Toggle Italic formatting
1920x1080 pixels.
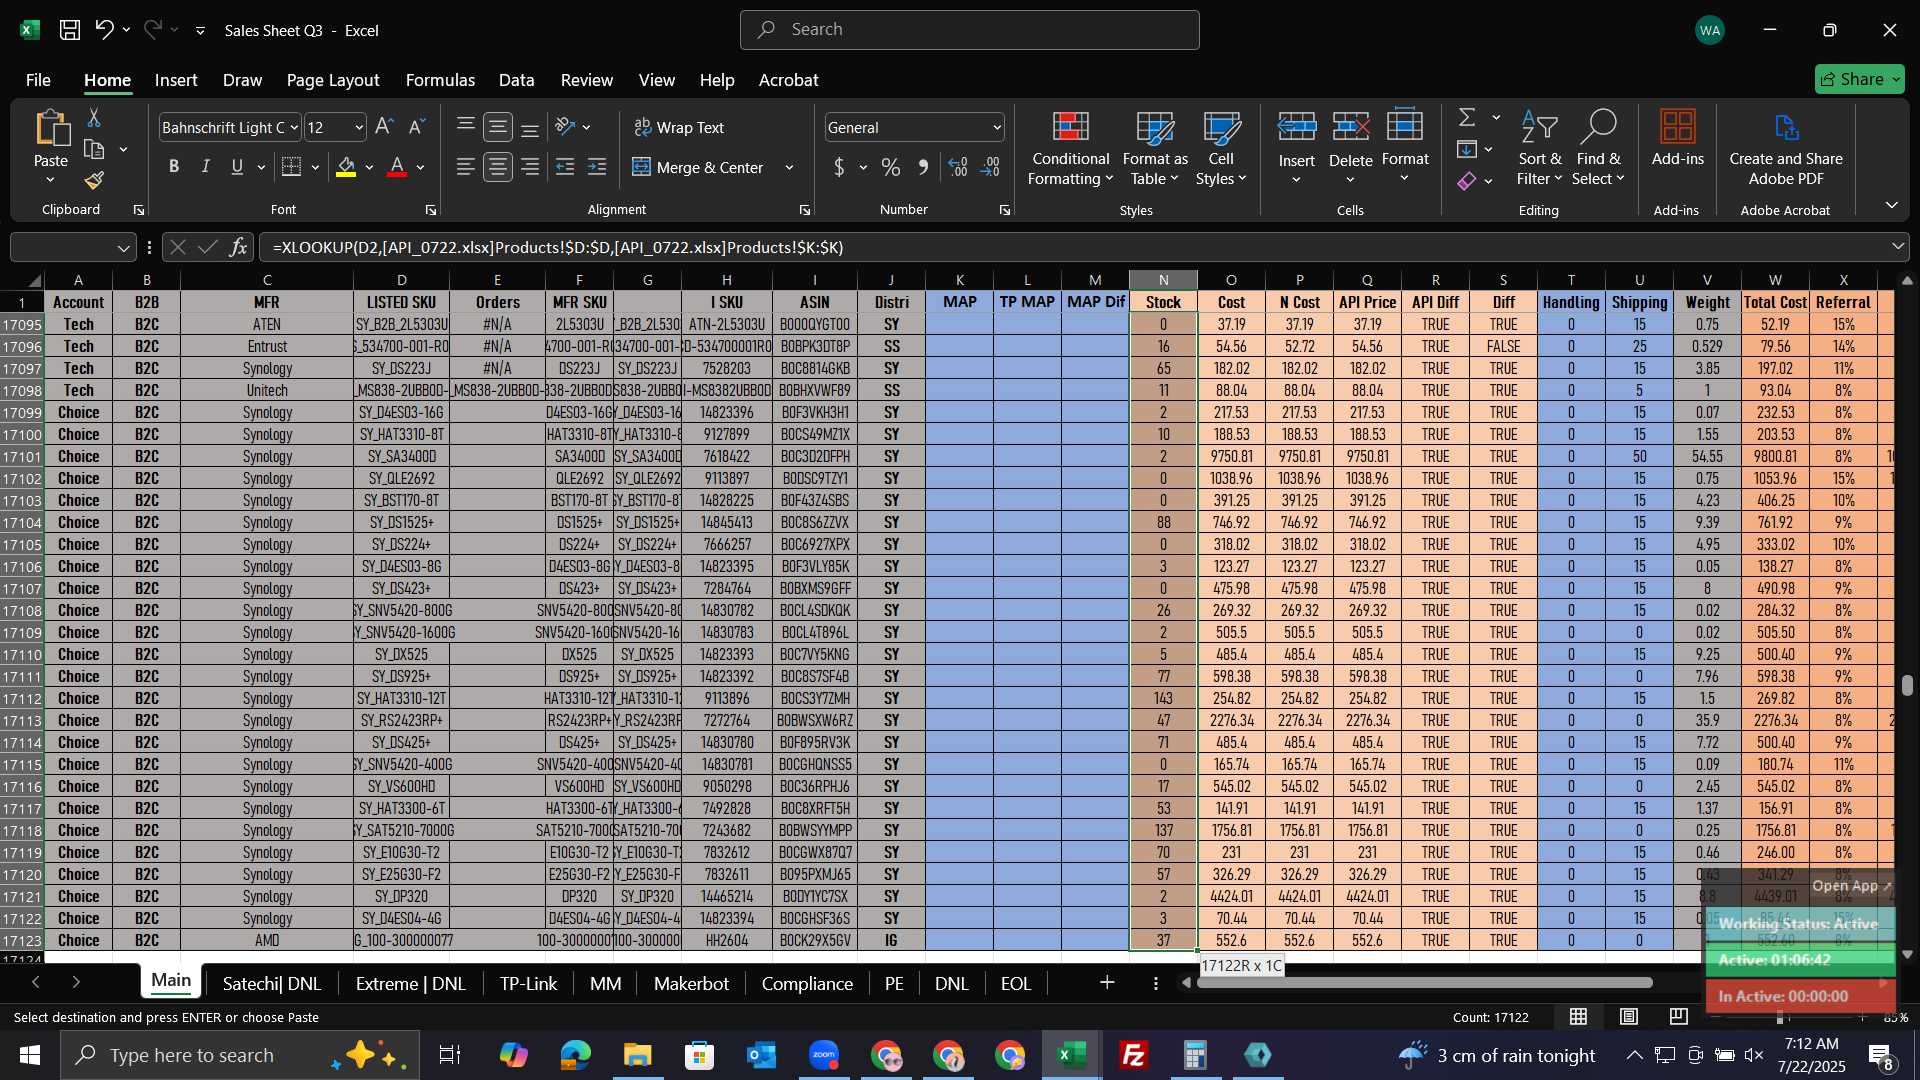tap(206, 167)
